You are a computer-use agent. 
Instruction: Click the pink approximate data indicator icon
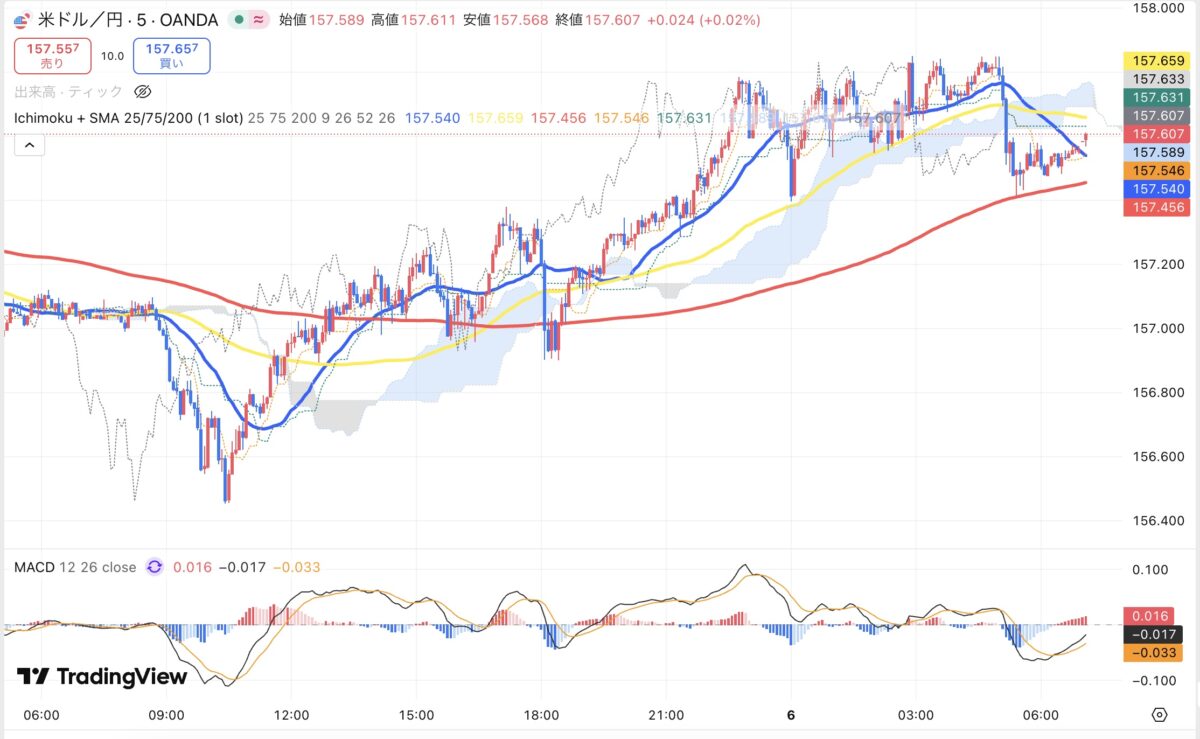click(x=258, y=20)
